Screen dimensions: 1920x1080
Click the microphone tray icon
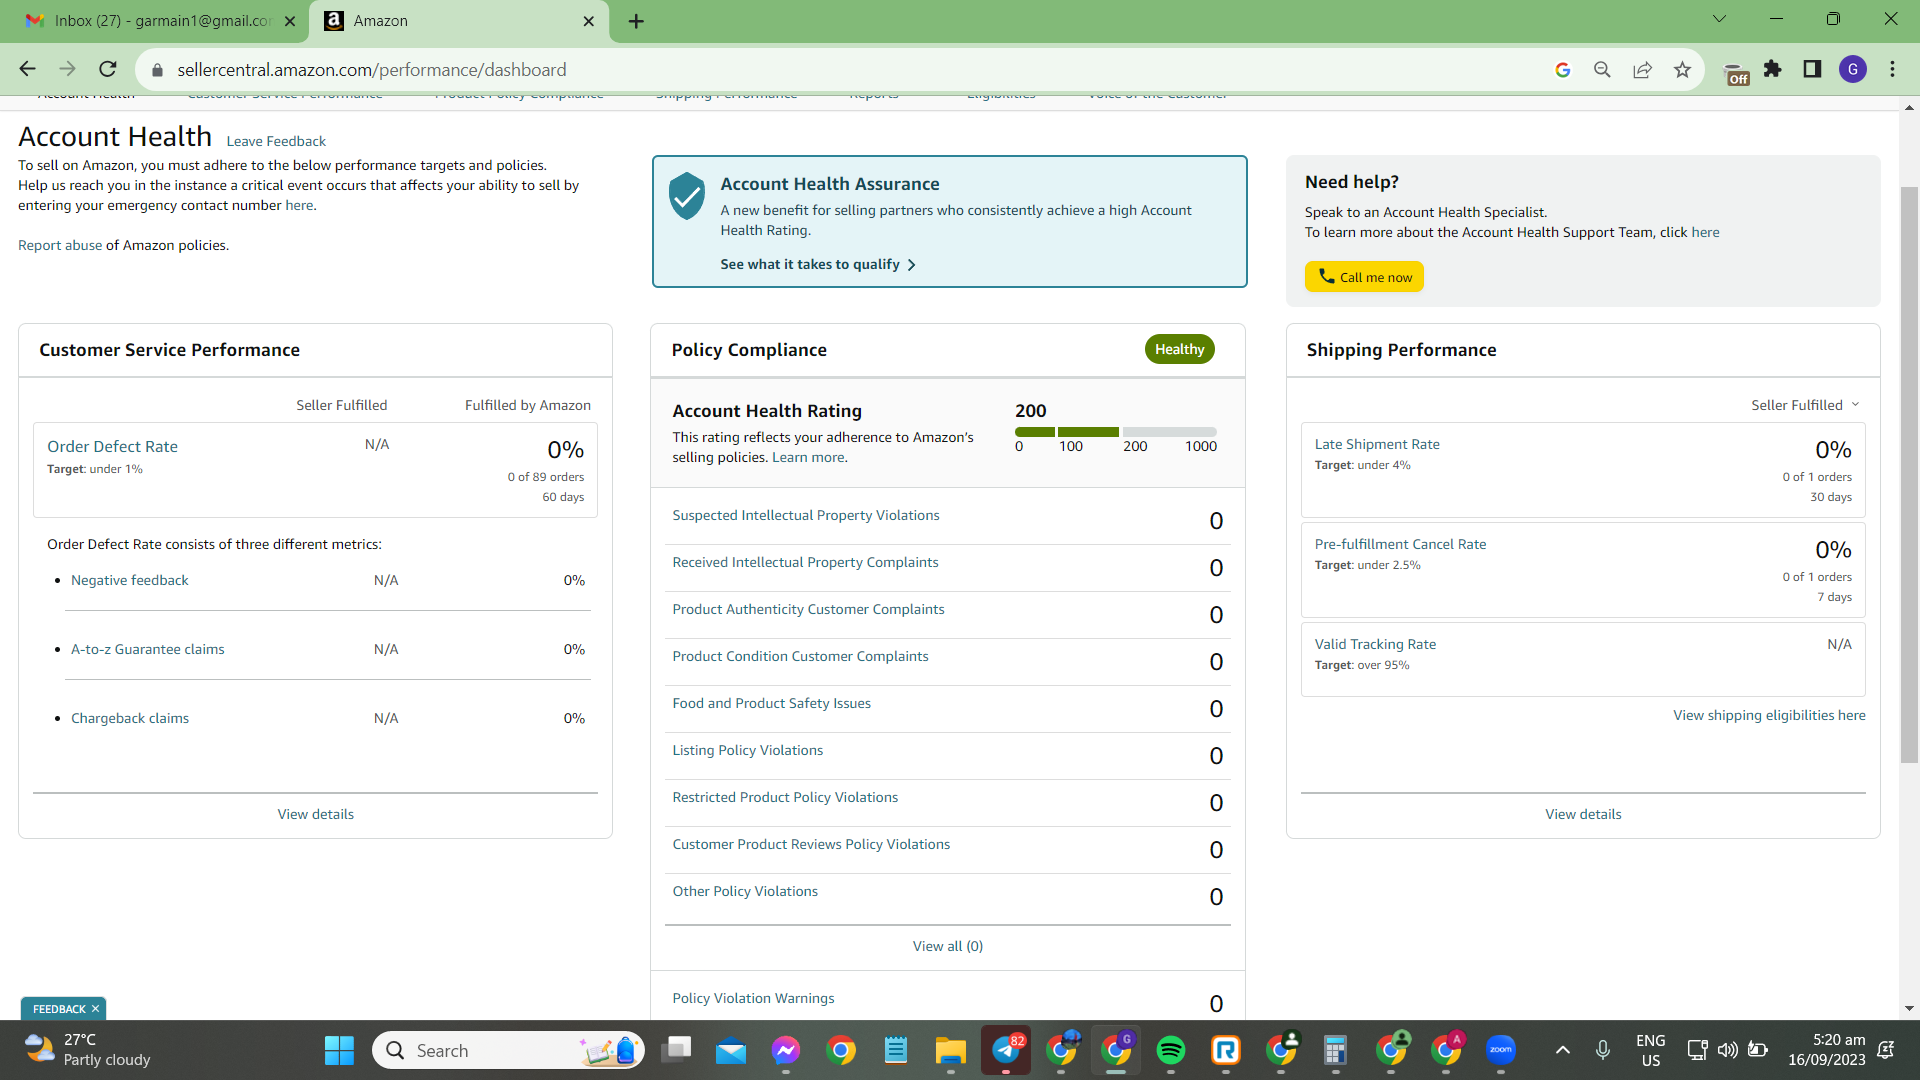(x=1603, y=1050)
